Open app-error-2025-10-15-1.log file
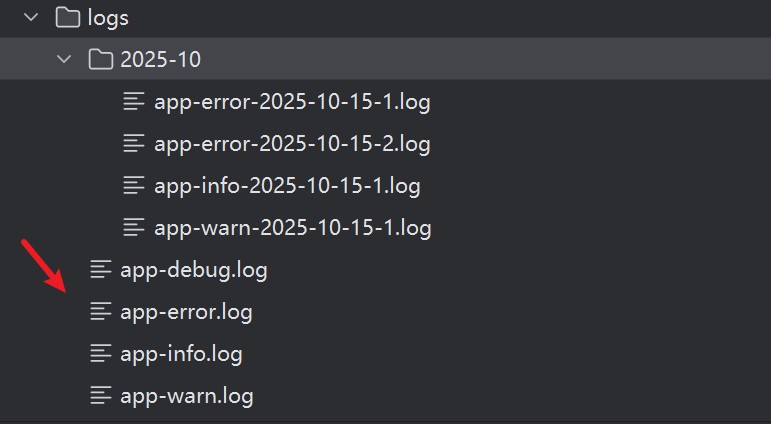The width and height of the screenshot is (771, 424). coord(292,101)
